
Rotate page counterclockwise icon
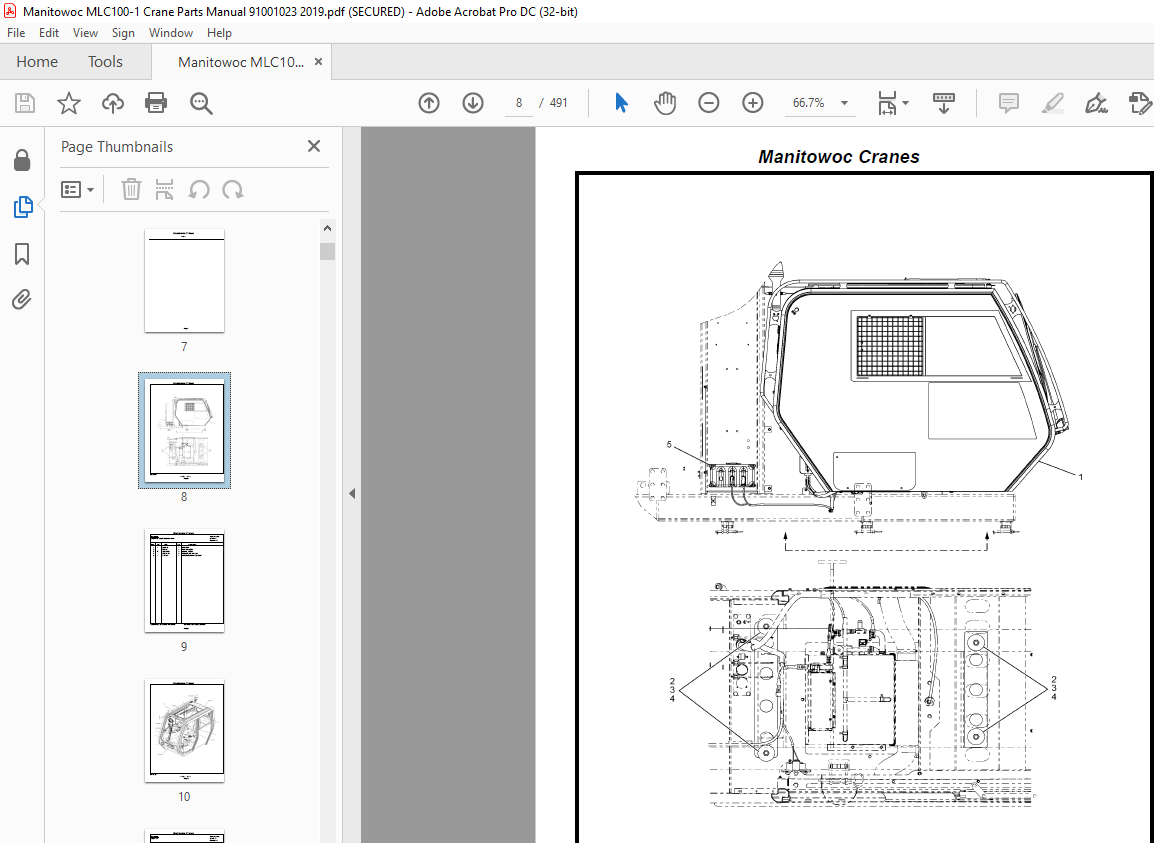199,189
